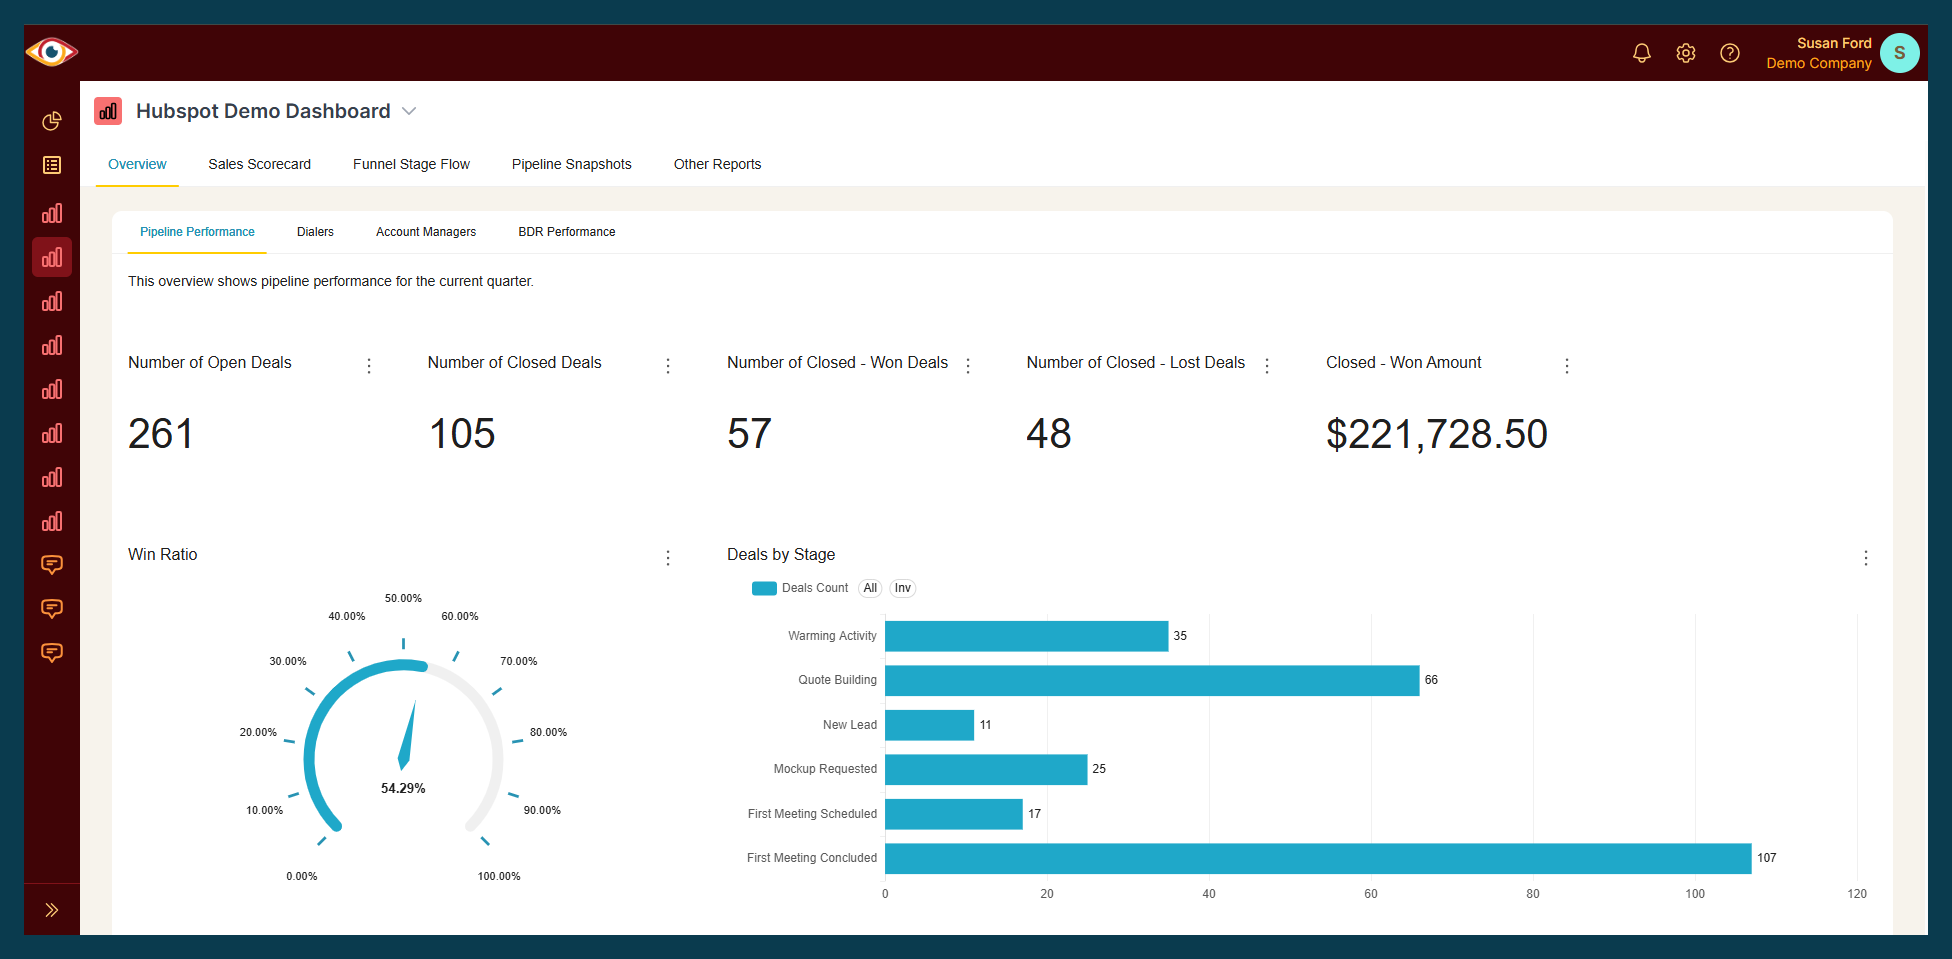Click the Quote Building bar
The height and width of the screenshot is (959, 1952).
click(1152, 680)
